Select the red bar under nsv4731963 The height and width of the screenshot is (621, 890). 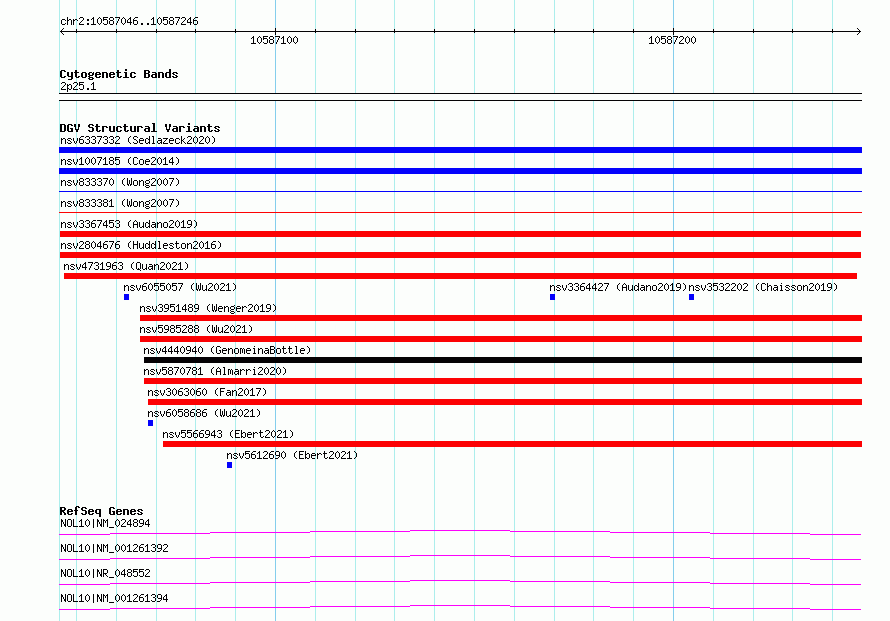(460, 276)
